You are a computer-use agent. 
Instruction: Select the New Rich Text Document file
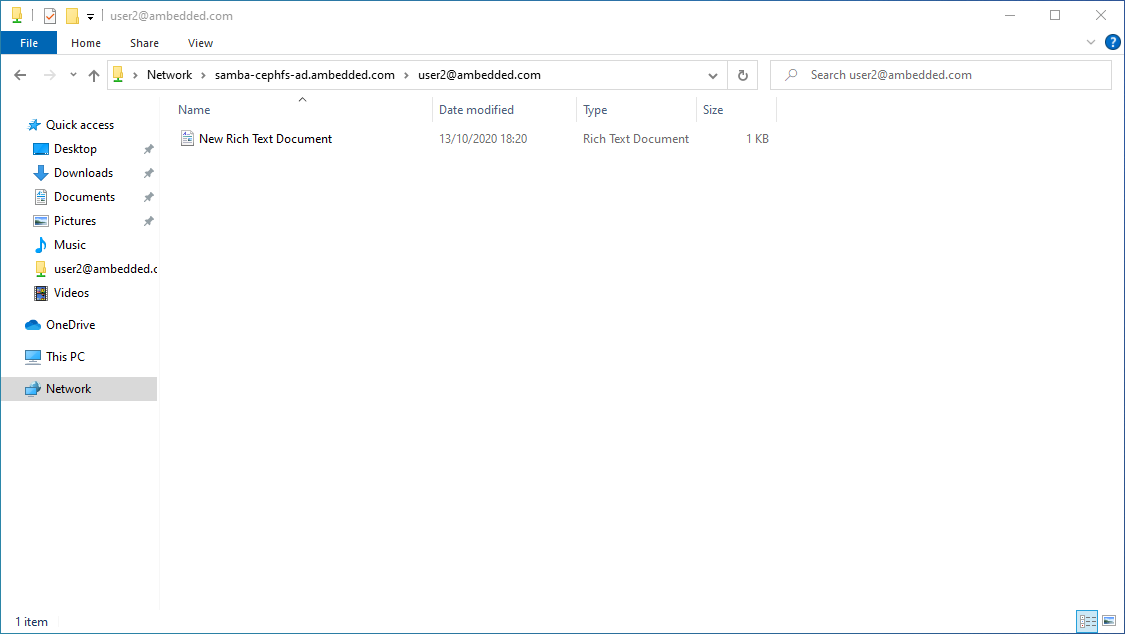tap(265, 139)
